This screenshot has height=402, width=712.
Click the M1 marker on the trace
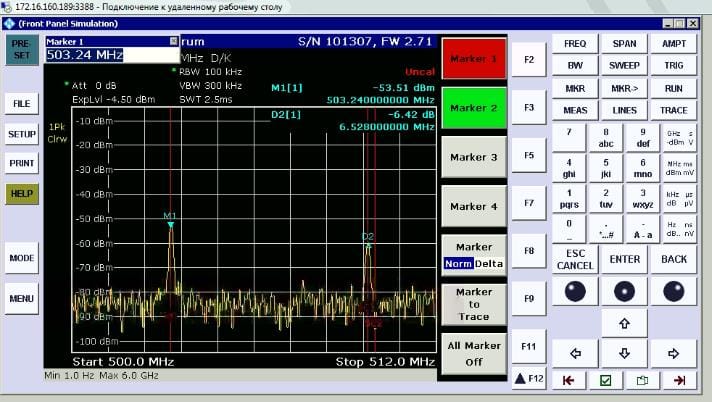click(x=170, y=222)
